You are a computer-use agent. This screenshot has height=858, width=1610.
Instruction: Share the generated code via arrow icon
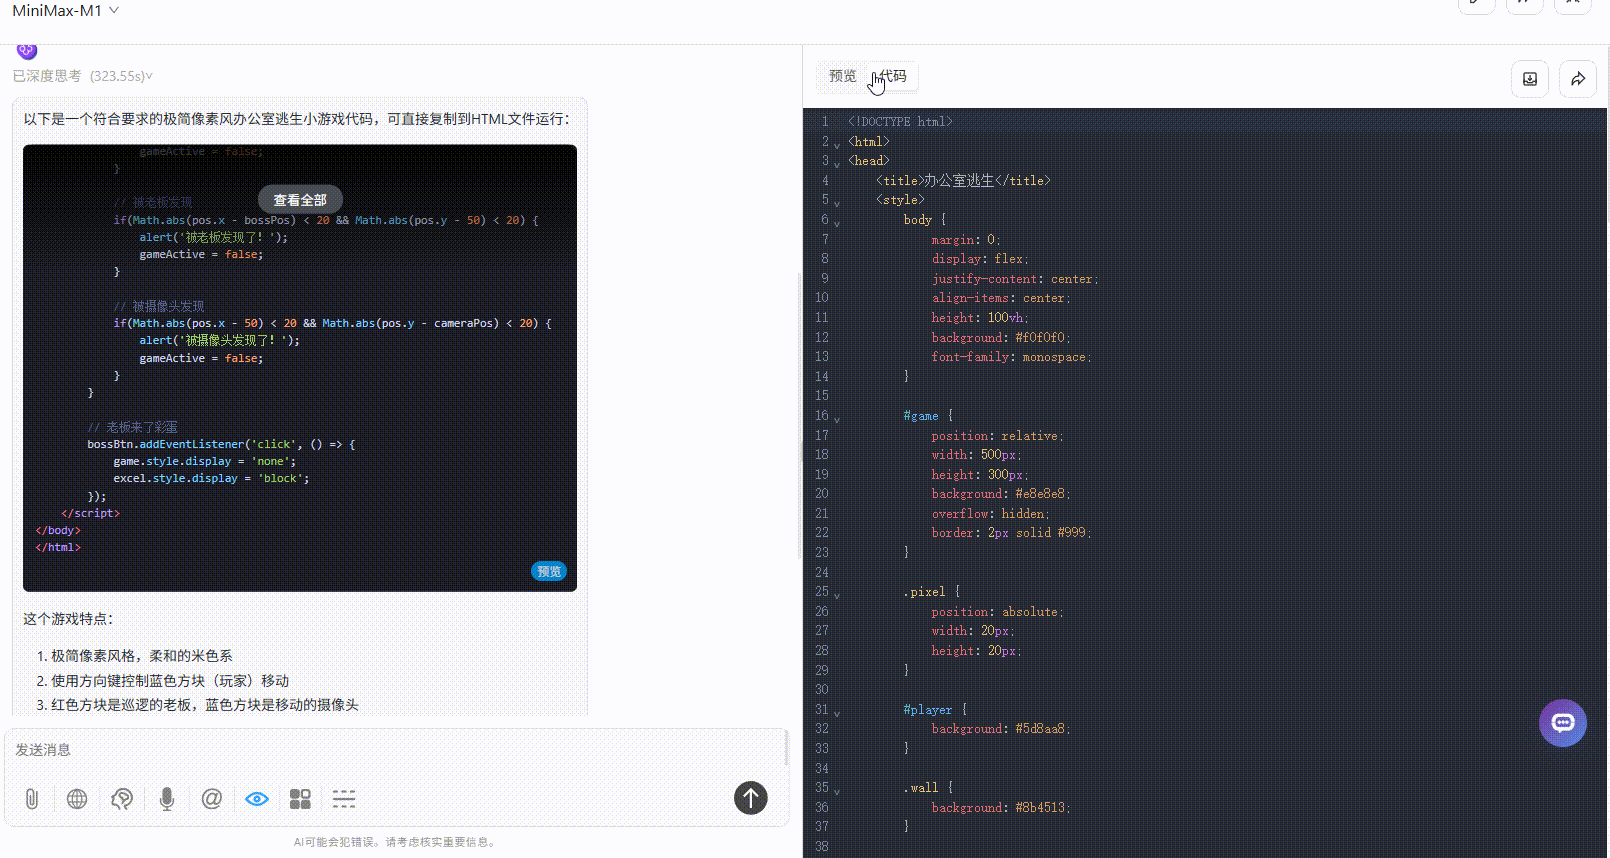1578,79
